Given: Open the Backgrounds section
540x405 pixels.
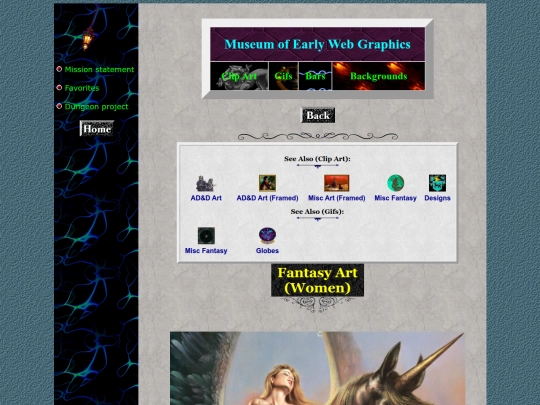Looking at the screenshot, I should click(378, 76).
